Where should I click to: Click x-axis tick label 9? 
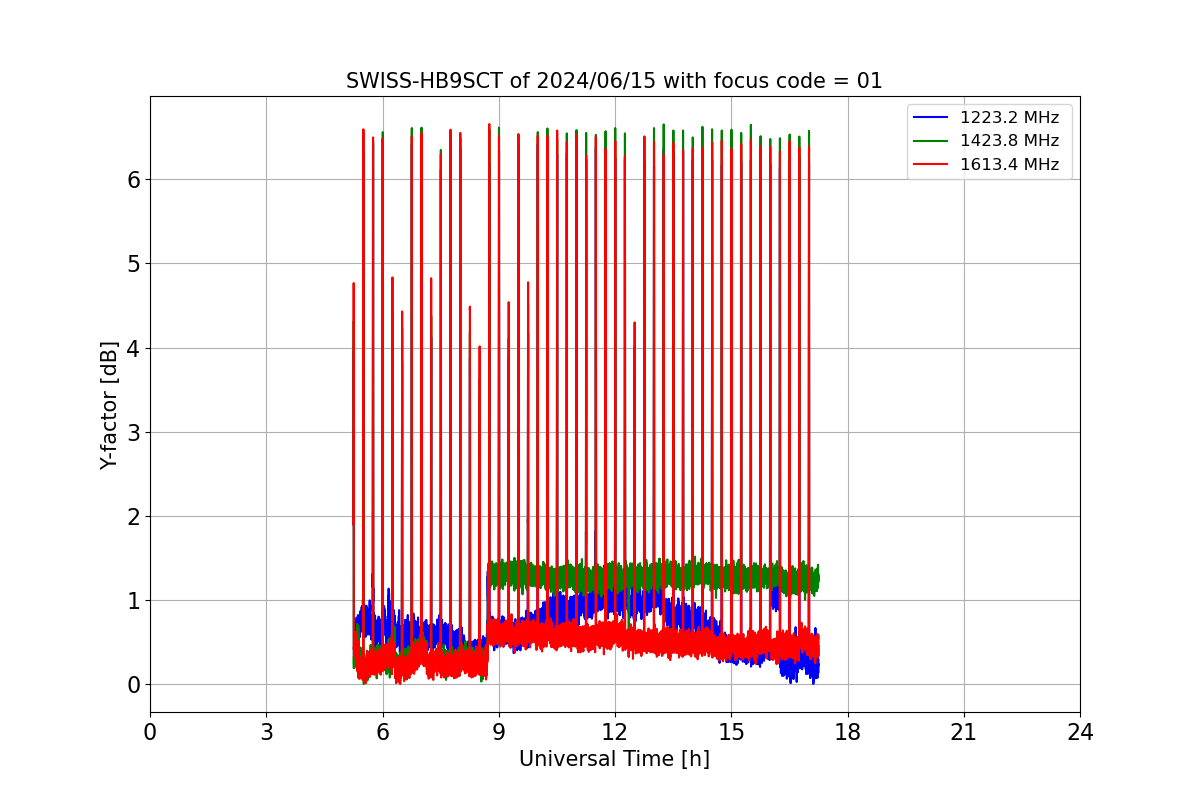tap(499, 733)
